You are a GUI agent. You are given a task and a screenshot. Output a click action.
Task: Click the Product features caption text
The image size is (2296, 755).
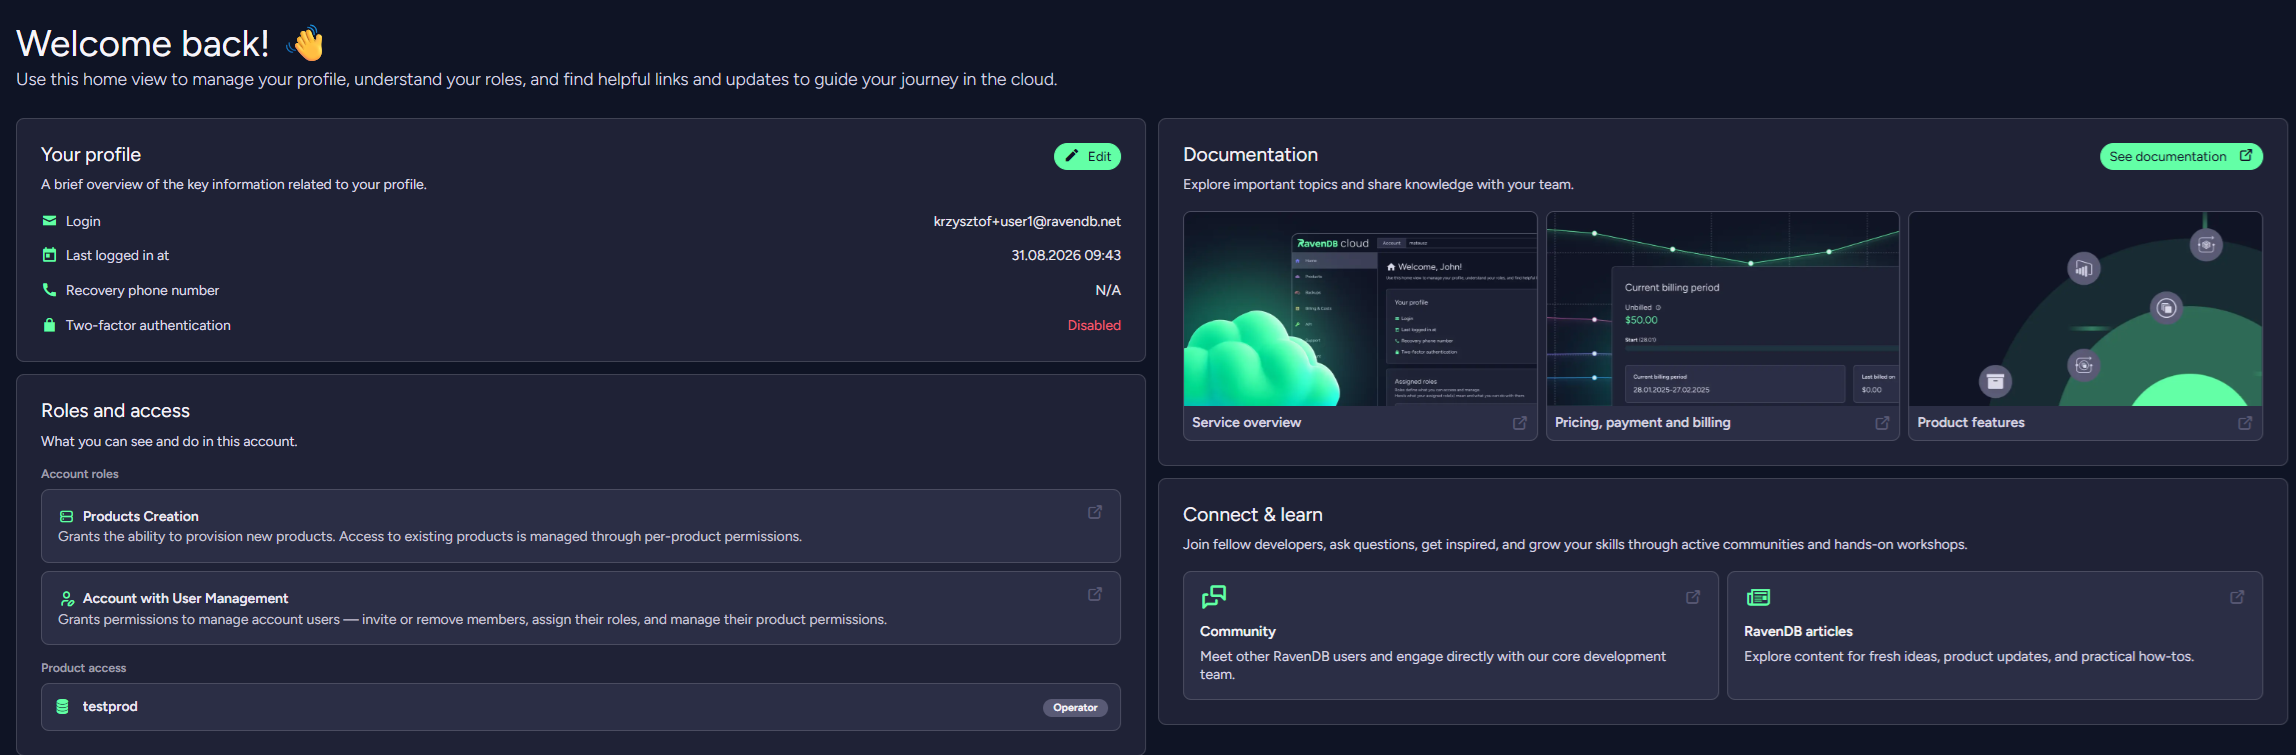click(x=1971, y=422)
